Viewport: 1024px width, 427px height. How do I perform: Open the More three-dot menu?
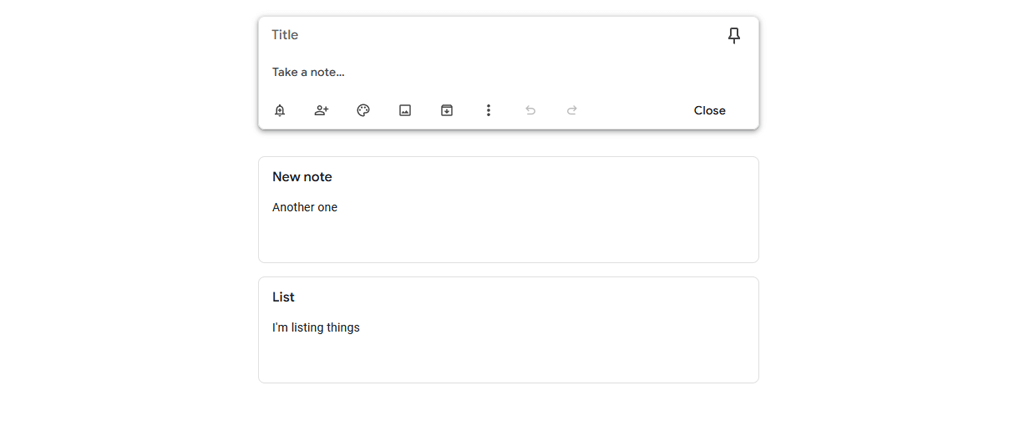click(x=488, y=110)
